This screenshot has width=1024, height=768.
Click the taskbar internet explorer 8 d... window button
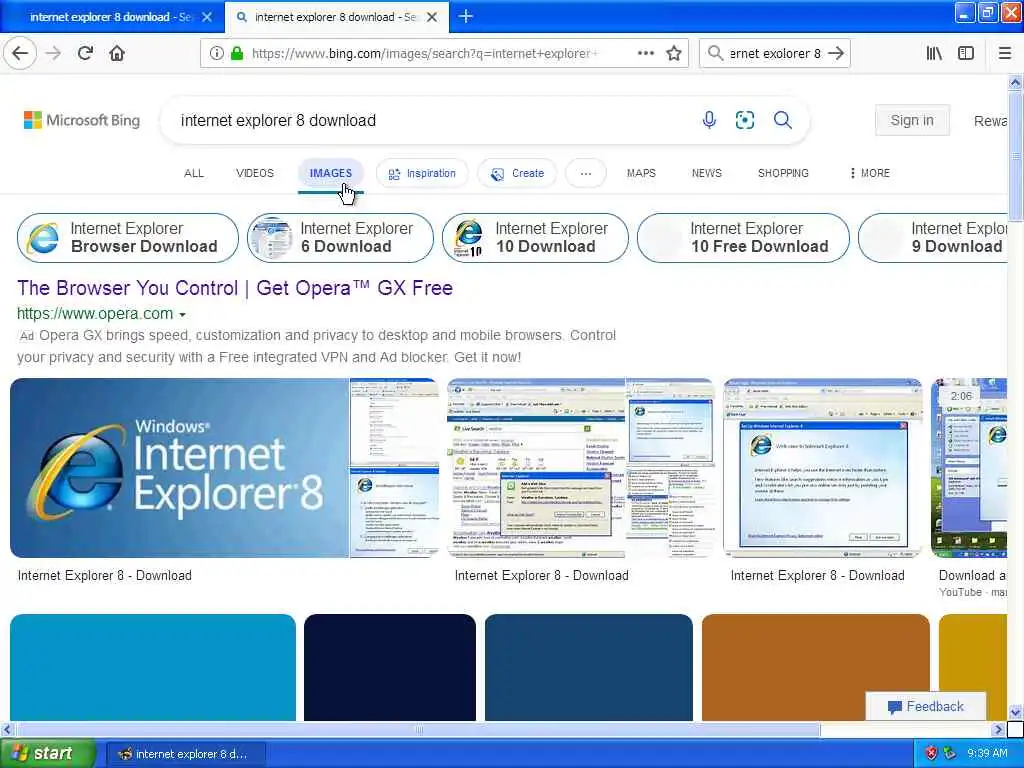coord(185,754)
